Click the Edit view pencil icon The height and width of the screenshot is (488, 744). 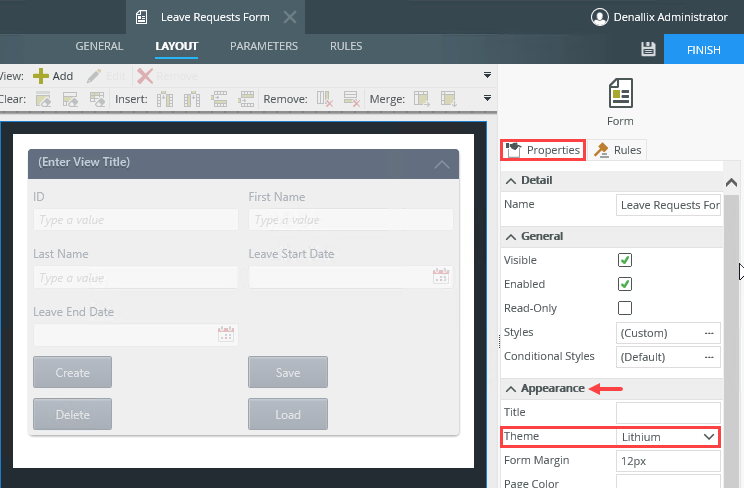click(93, 76)
